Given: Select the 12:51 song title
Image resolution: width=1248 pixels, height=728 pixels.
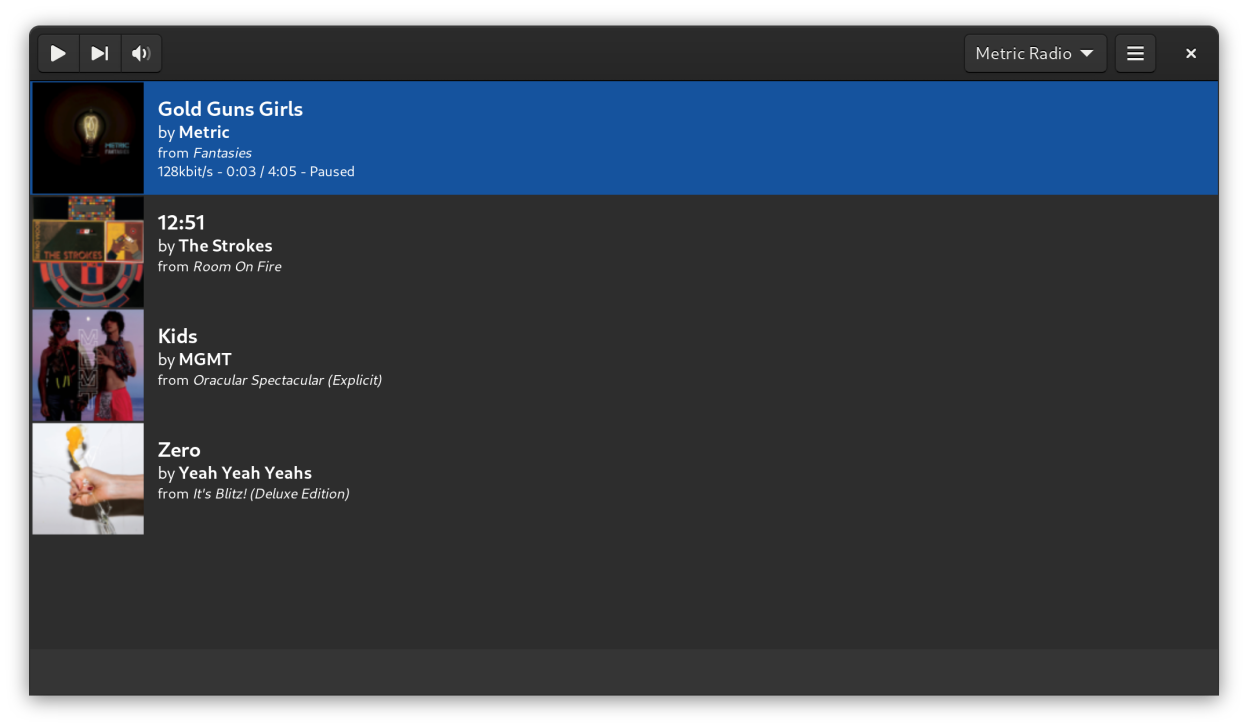Looking at the screenshot, I should (x=181, y=223).
